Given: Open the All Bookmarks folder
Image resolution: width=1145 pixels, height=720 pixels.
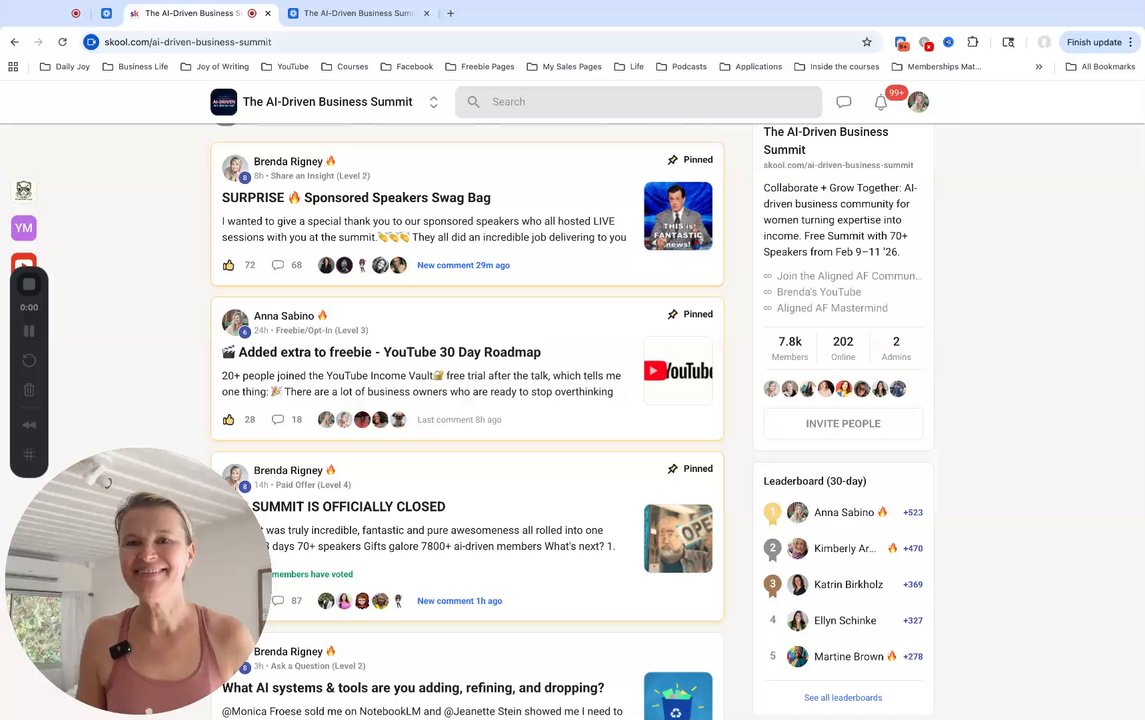Looking at the screenshot, I should click(1100, 66).
